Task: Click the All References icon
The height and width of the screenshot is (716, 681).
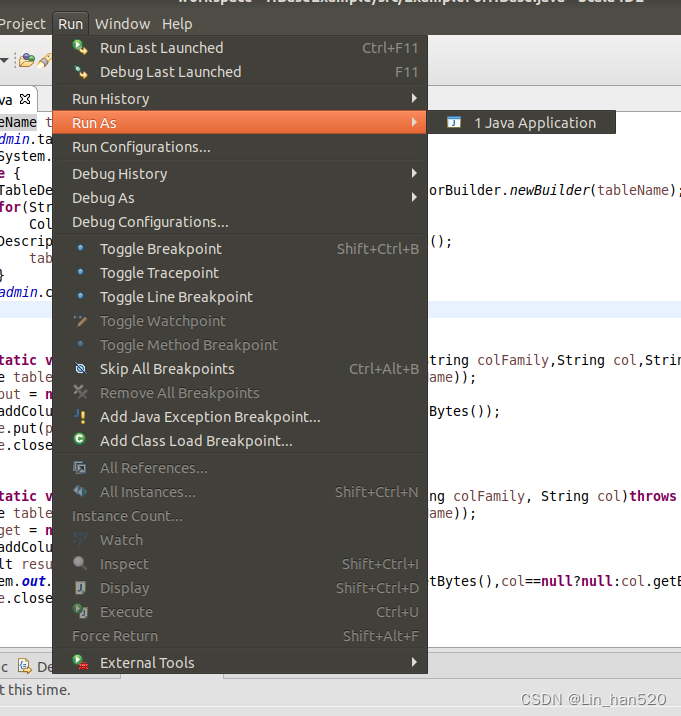Action: coord(79,468)
